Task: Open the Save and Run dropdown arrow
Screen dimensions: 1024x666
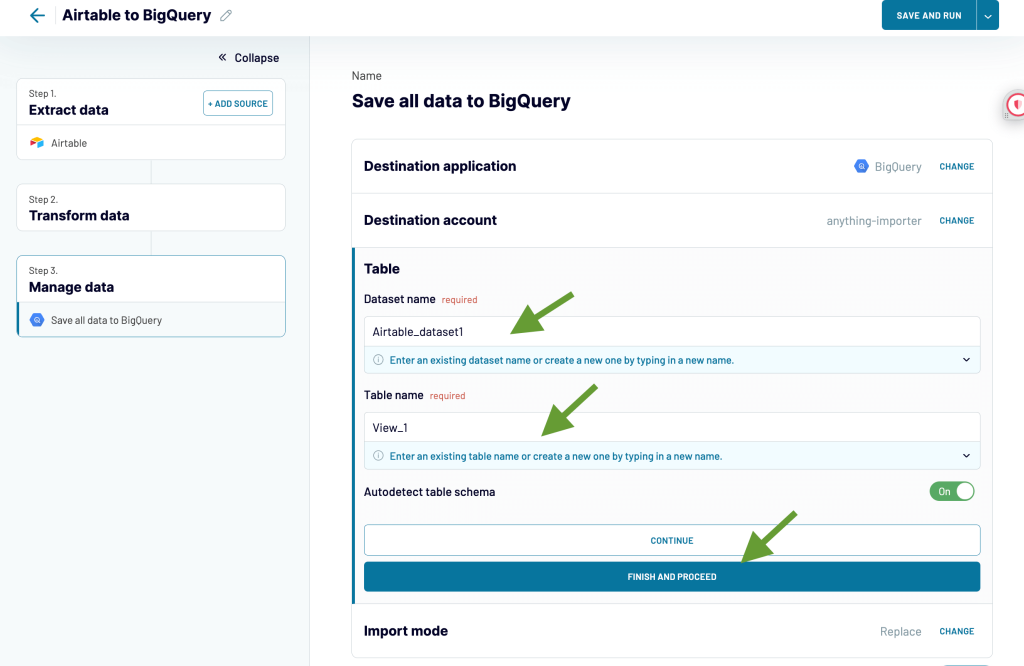Action: (x=987, y=16)
